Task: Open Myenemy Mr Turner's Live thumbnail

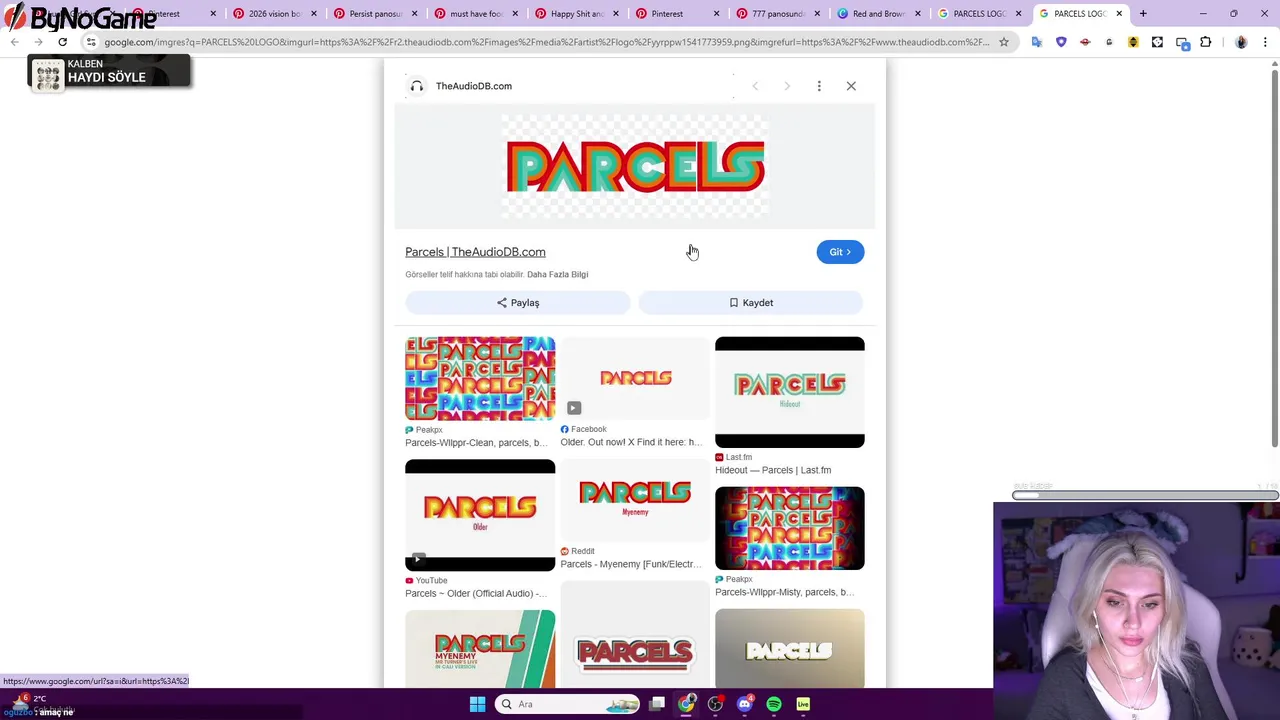Action: click(x=480, y=648)
